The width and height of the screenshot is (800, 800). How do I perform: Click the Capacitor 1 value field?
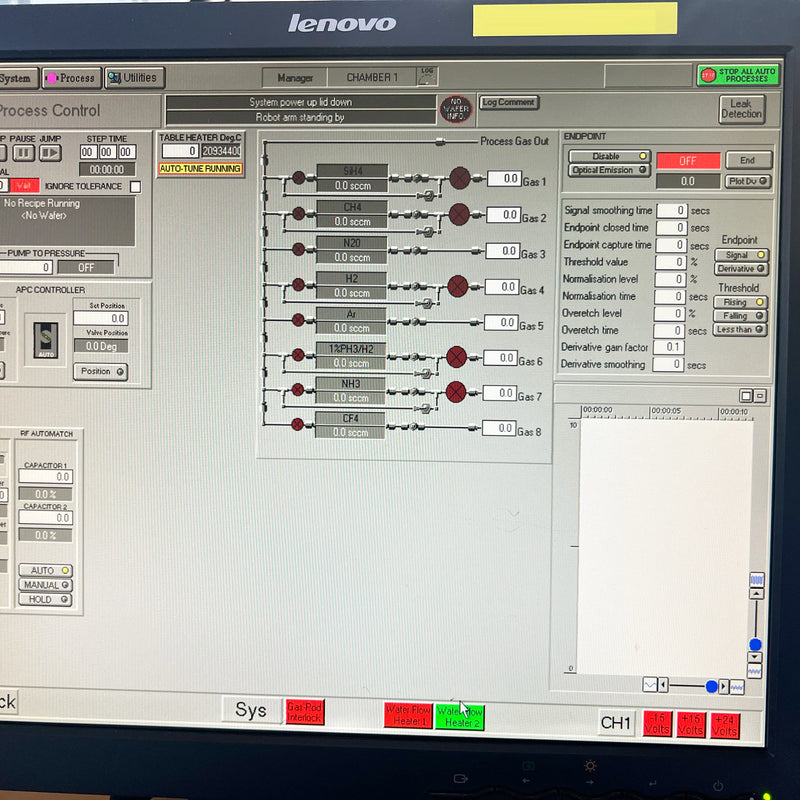pos(45,477)
